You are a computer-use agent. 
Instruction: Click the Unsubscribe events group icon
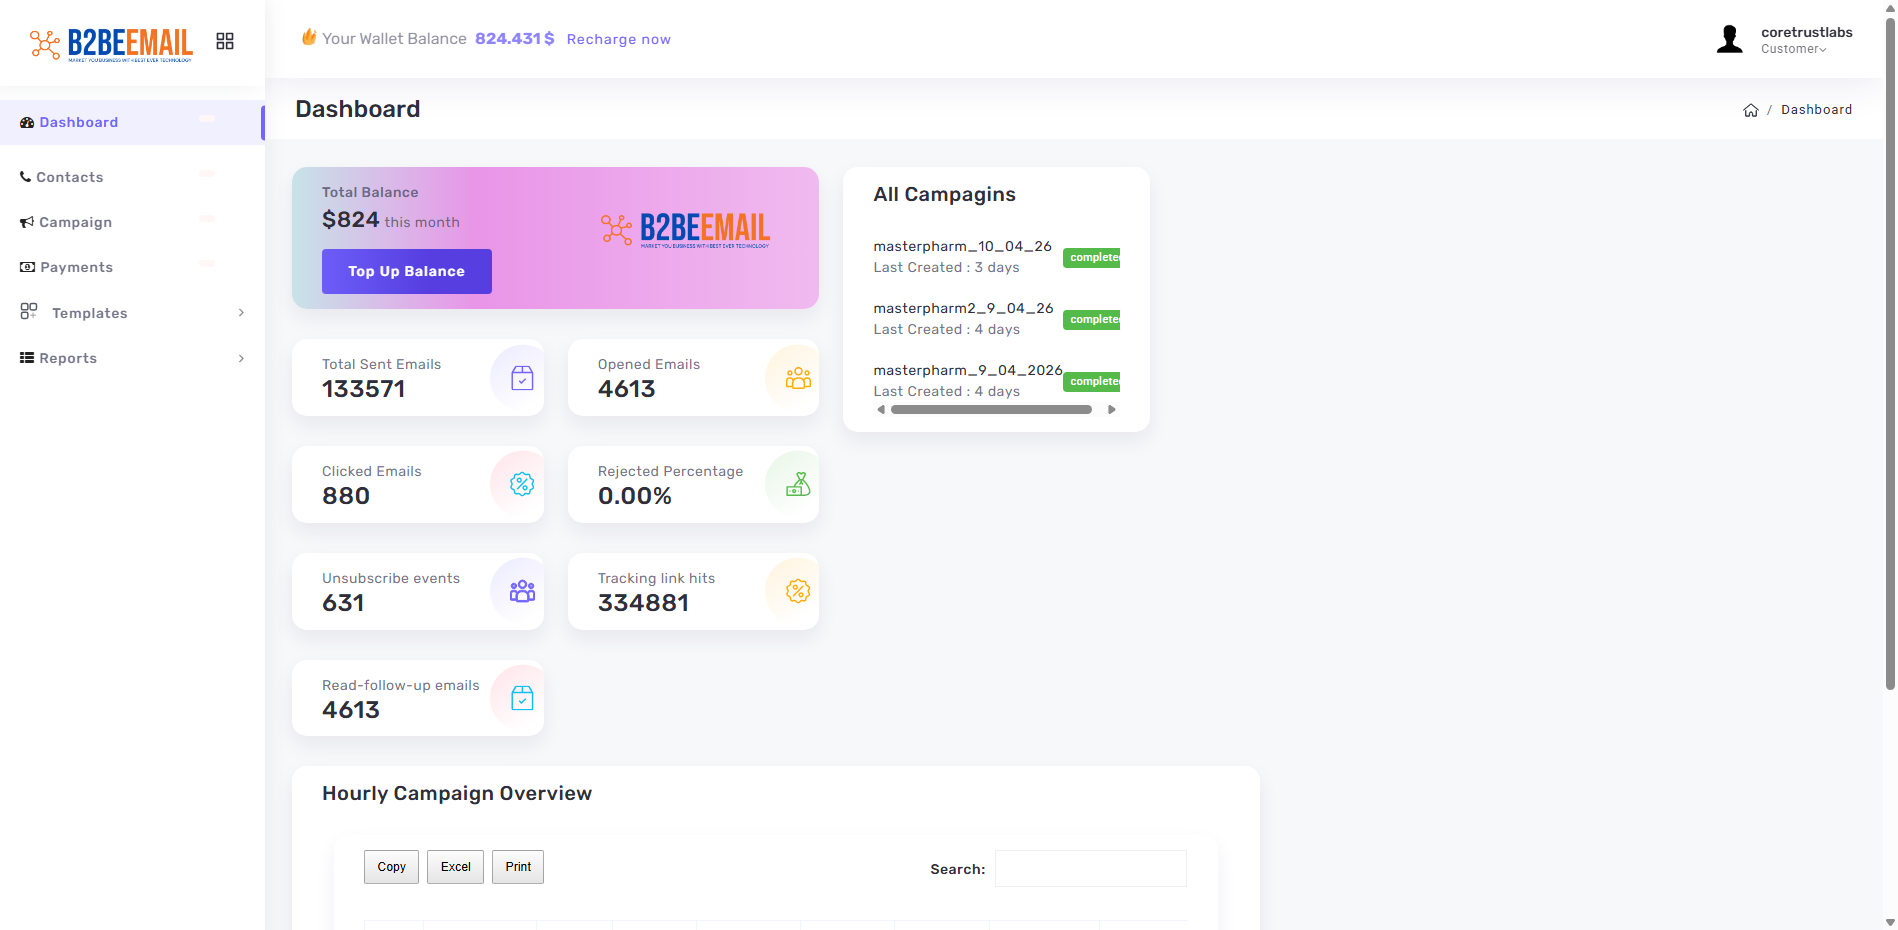pos(522,592)
